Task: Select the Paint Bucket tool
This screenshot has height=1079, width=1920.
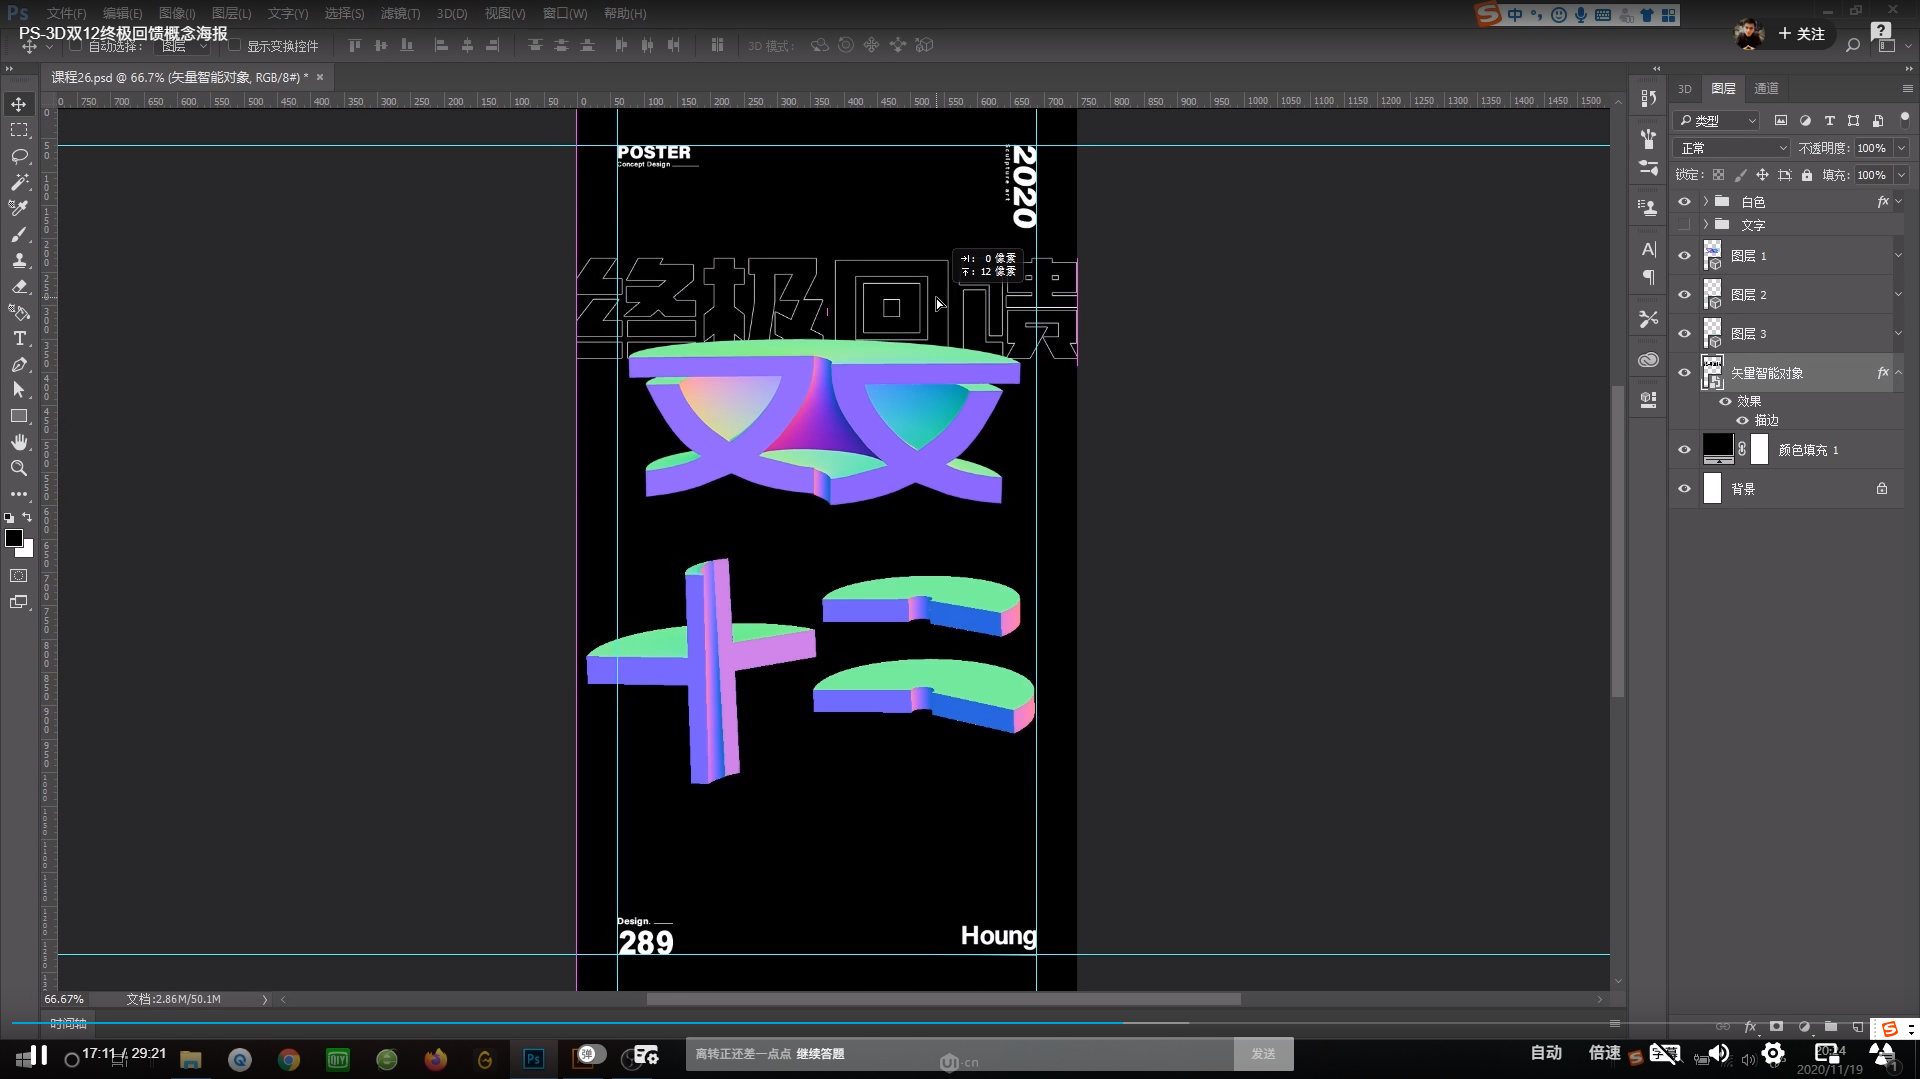Action: (19, 312)
